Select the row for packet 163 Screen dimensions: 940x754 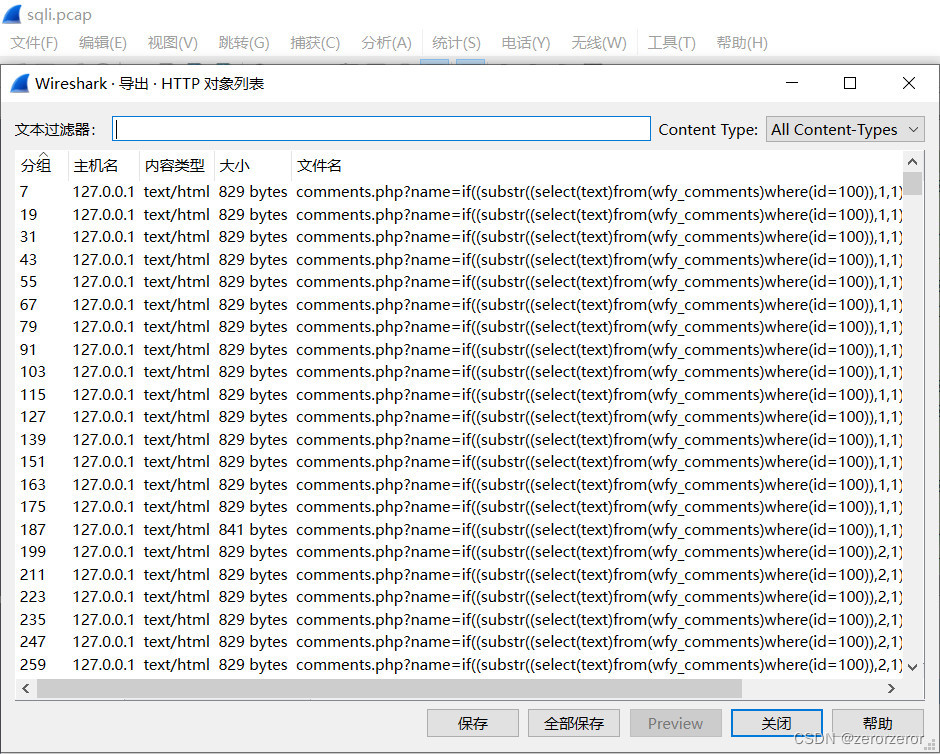459,484
